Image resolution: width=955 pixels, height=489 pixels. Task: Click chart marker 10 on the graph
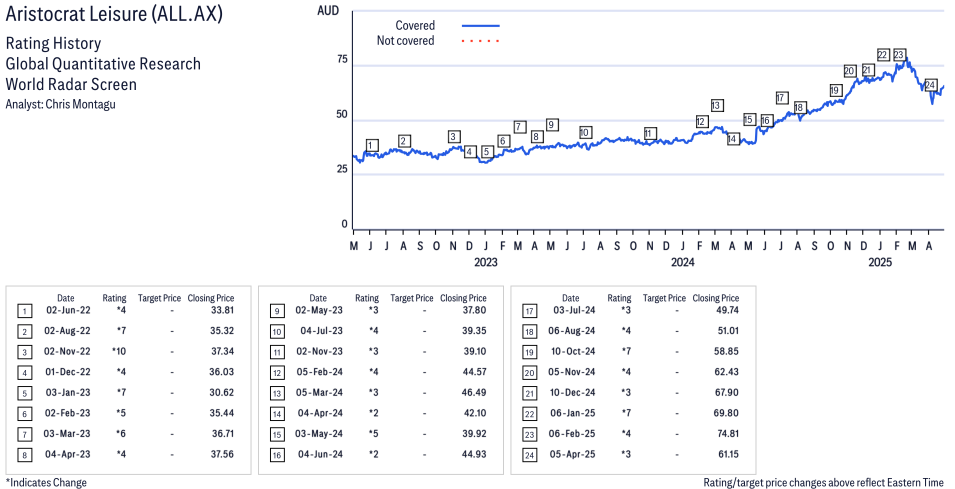585,132
